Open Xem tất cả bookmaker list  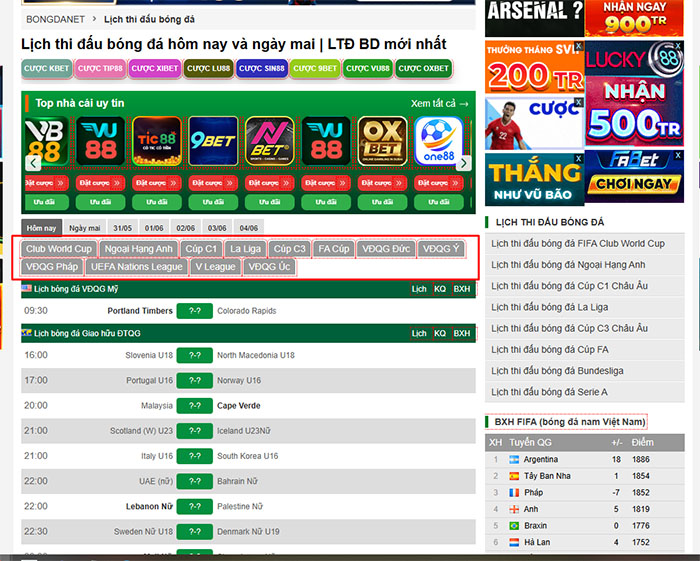point(440,104)
